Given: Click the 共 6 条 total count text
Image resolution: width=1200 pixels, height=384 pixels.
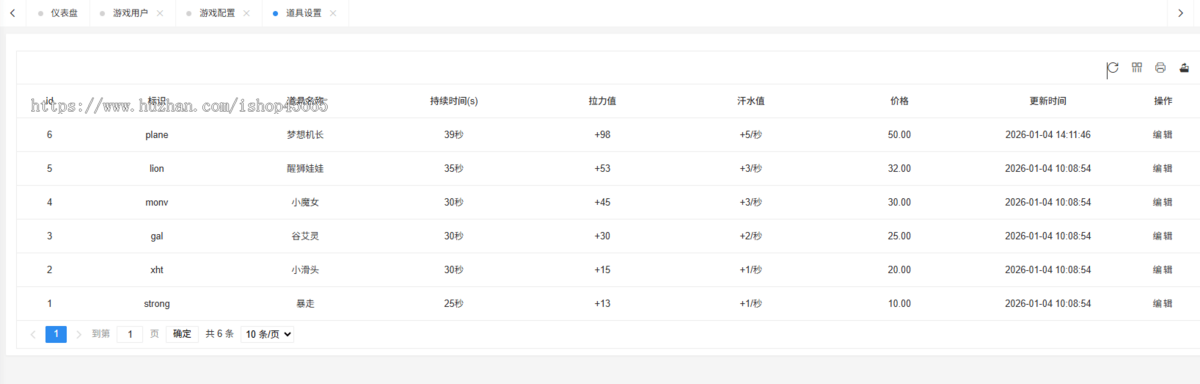Looking at the screenshot, I should (x=219, y=334).
